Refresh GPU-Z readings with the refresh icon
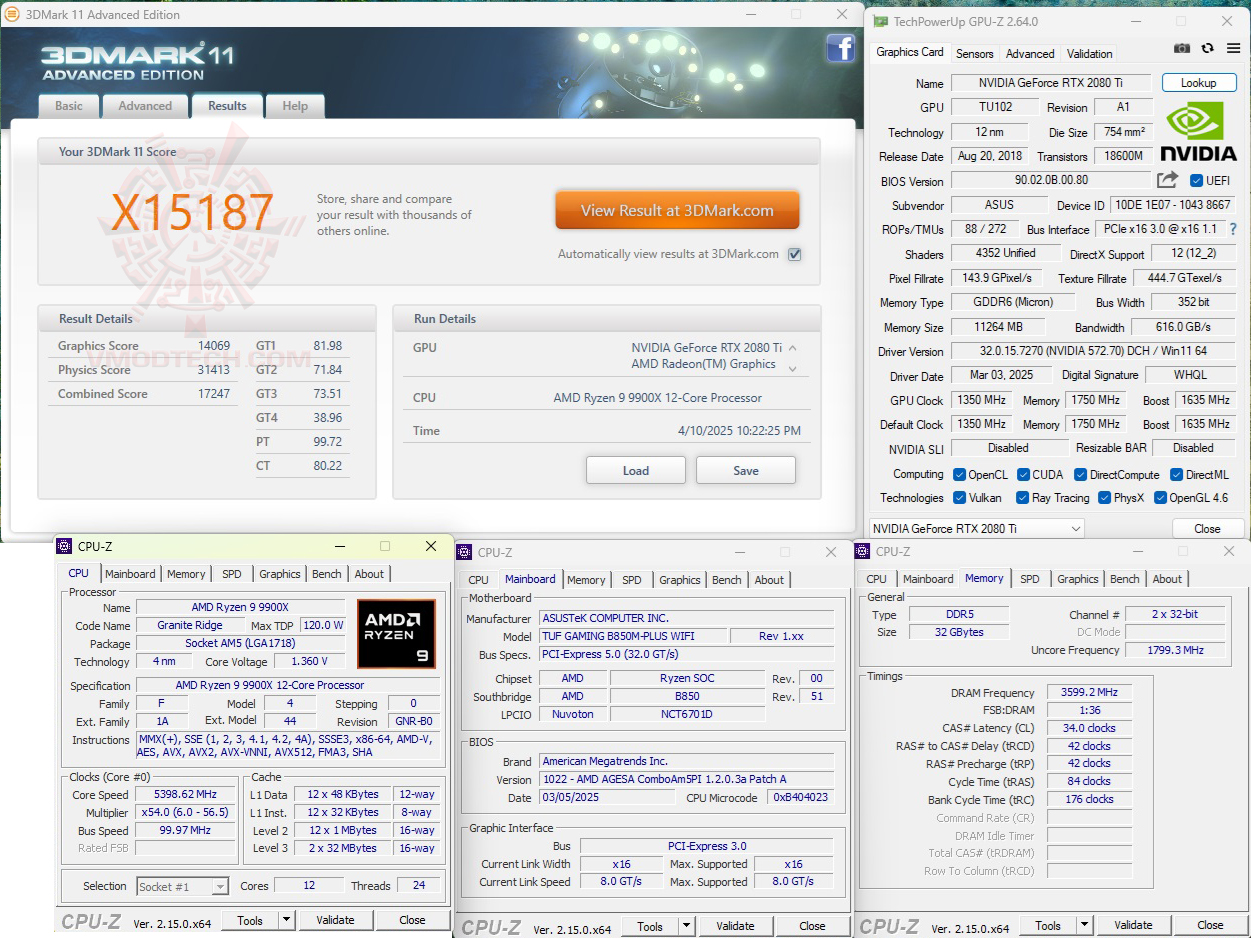The width and height of the screenshot is (1251, 938). point(1207,48)
